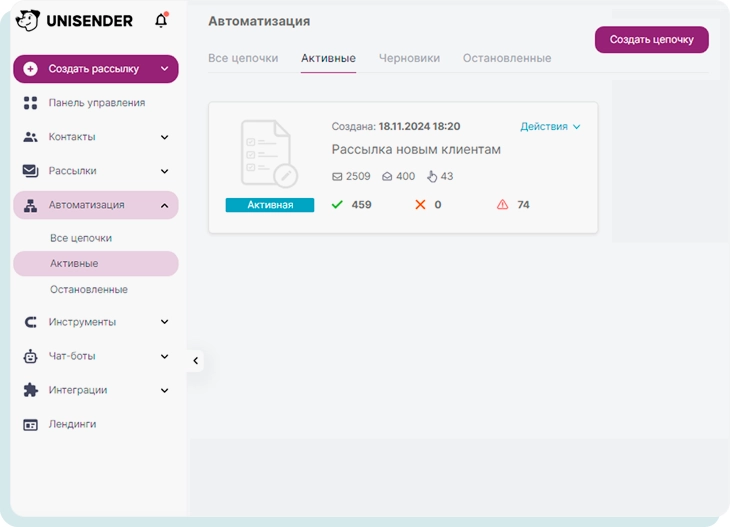730x527 pixels.
Task: Click the Автоматизация hierarchy icon
Action: tap(30, 205)
